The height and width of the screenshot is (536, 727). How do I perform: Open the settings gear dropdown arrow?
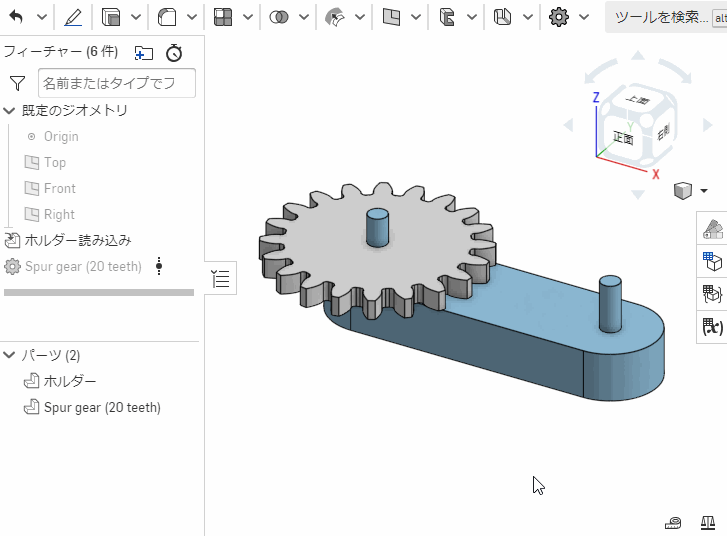(x=585, y=17)
